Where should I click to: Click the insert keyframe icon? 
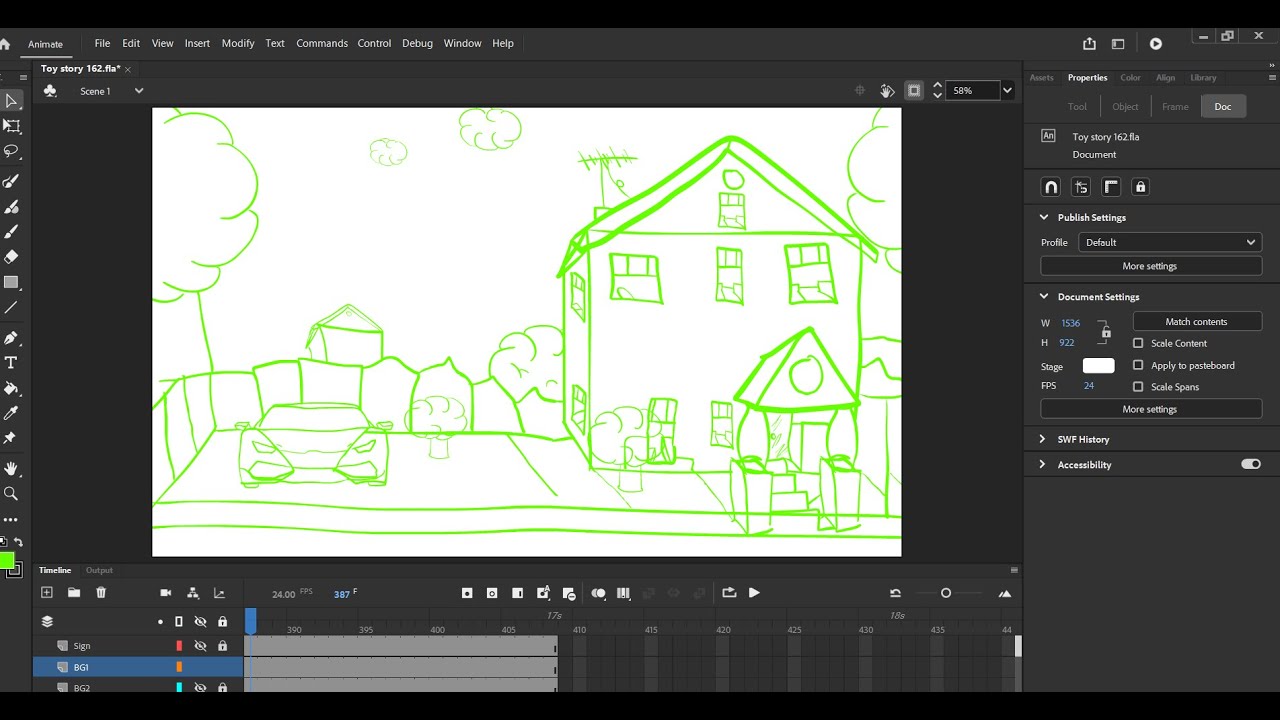click(467, 593)
